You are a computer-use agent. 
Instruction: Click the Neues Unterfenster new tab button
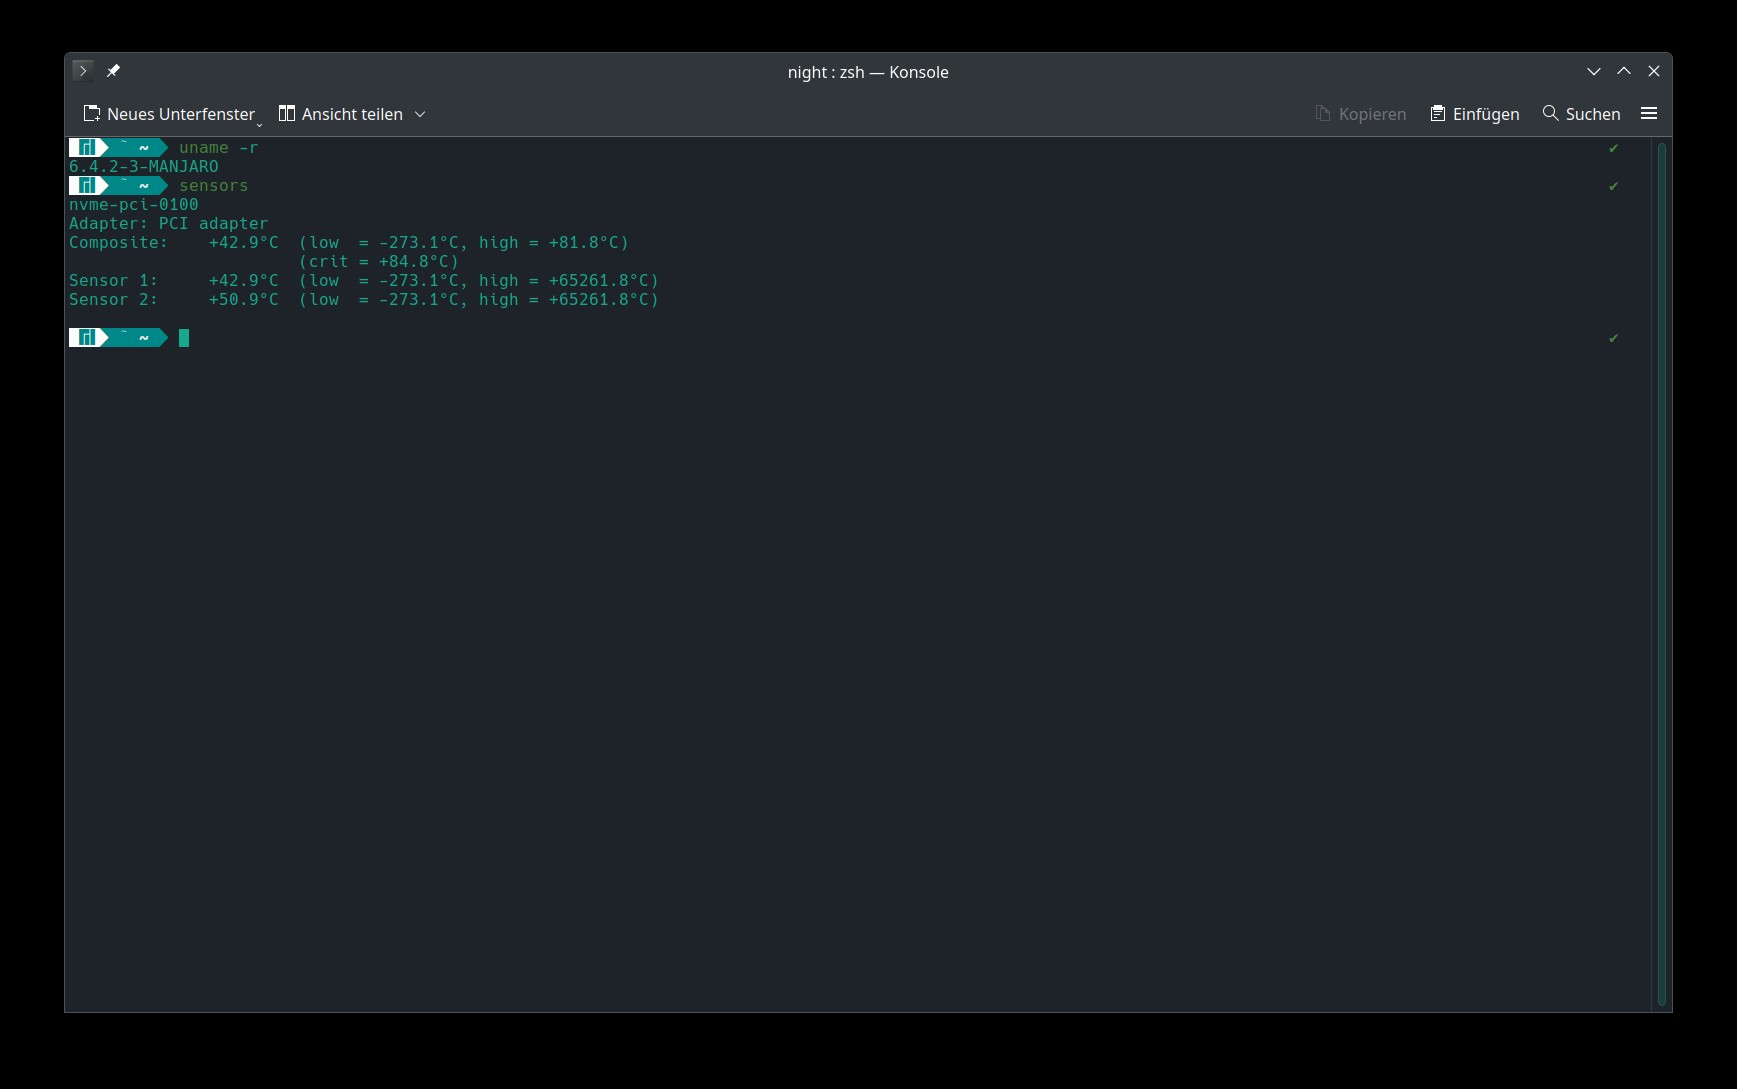pyautogui.click(x=168, y=114)
